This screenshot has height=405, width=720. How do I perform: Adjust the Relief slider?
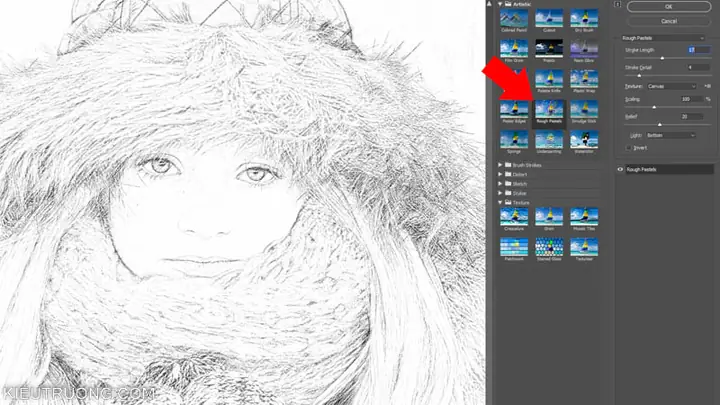(660, 124)
